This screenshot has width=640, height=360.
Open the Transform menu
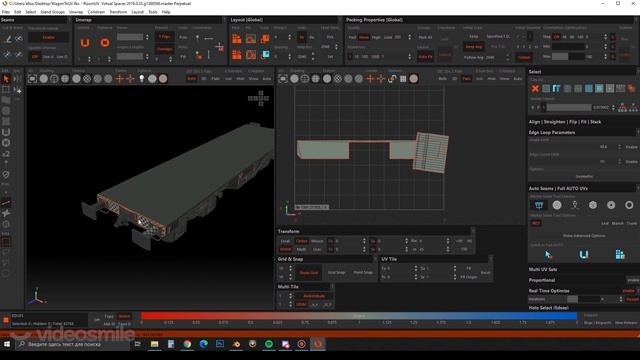[x=118, y=12]
